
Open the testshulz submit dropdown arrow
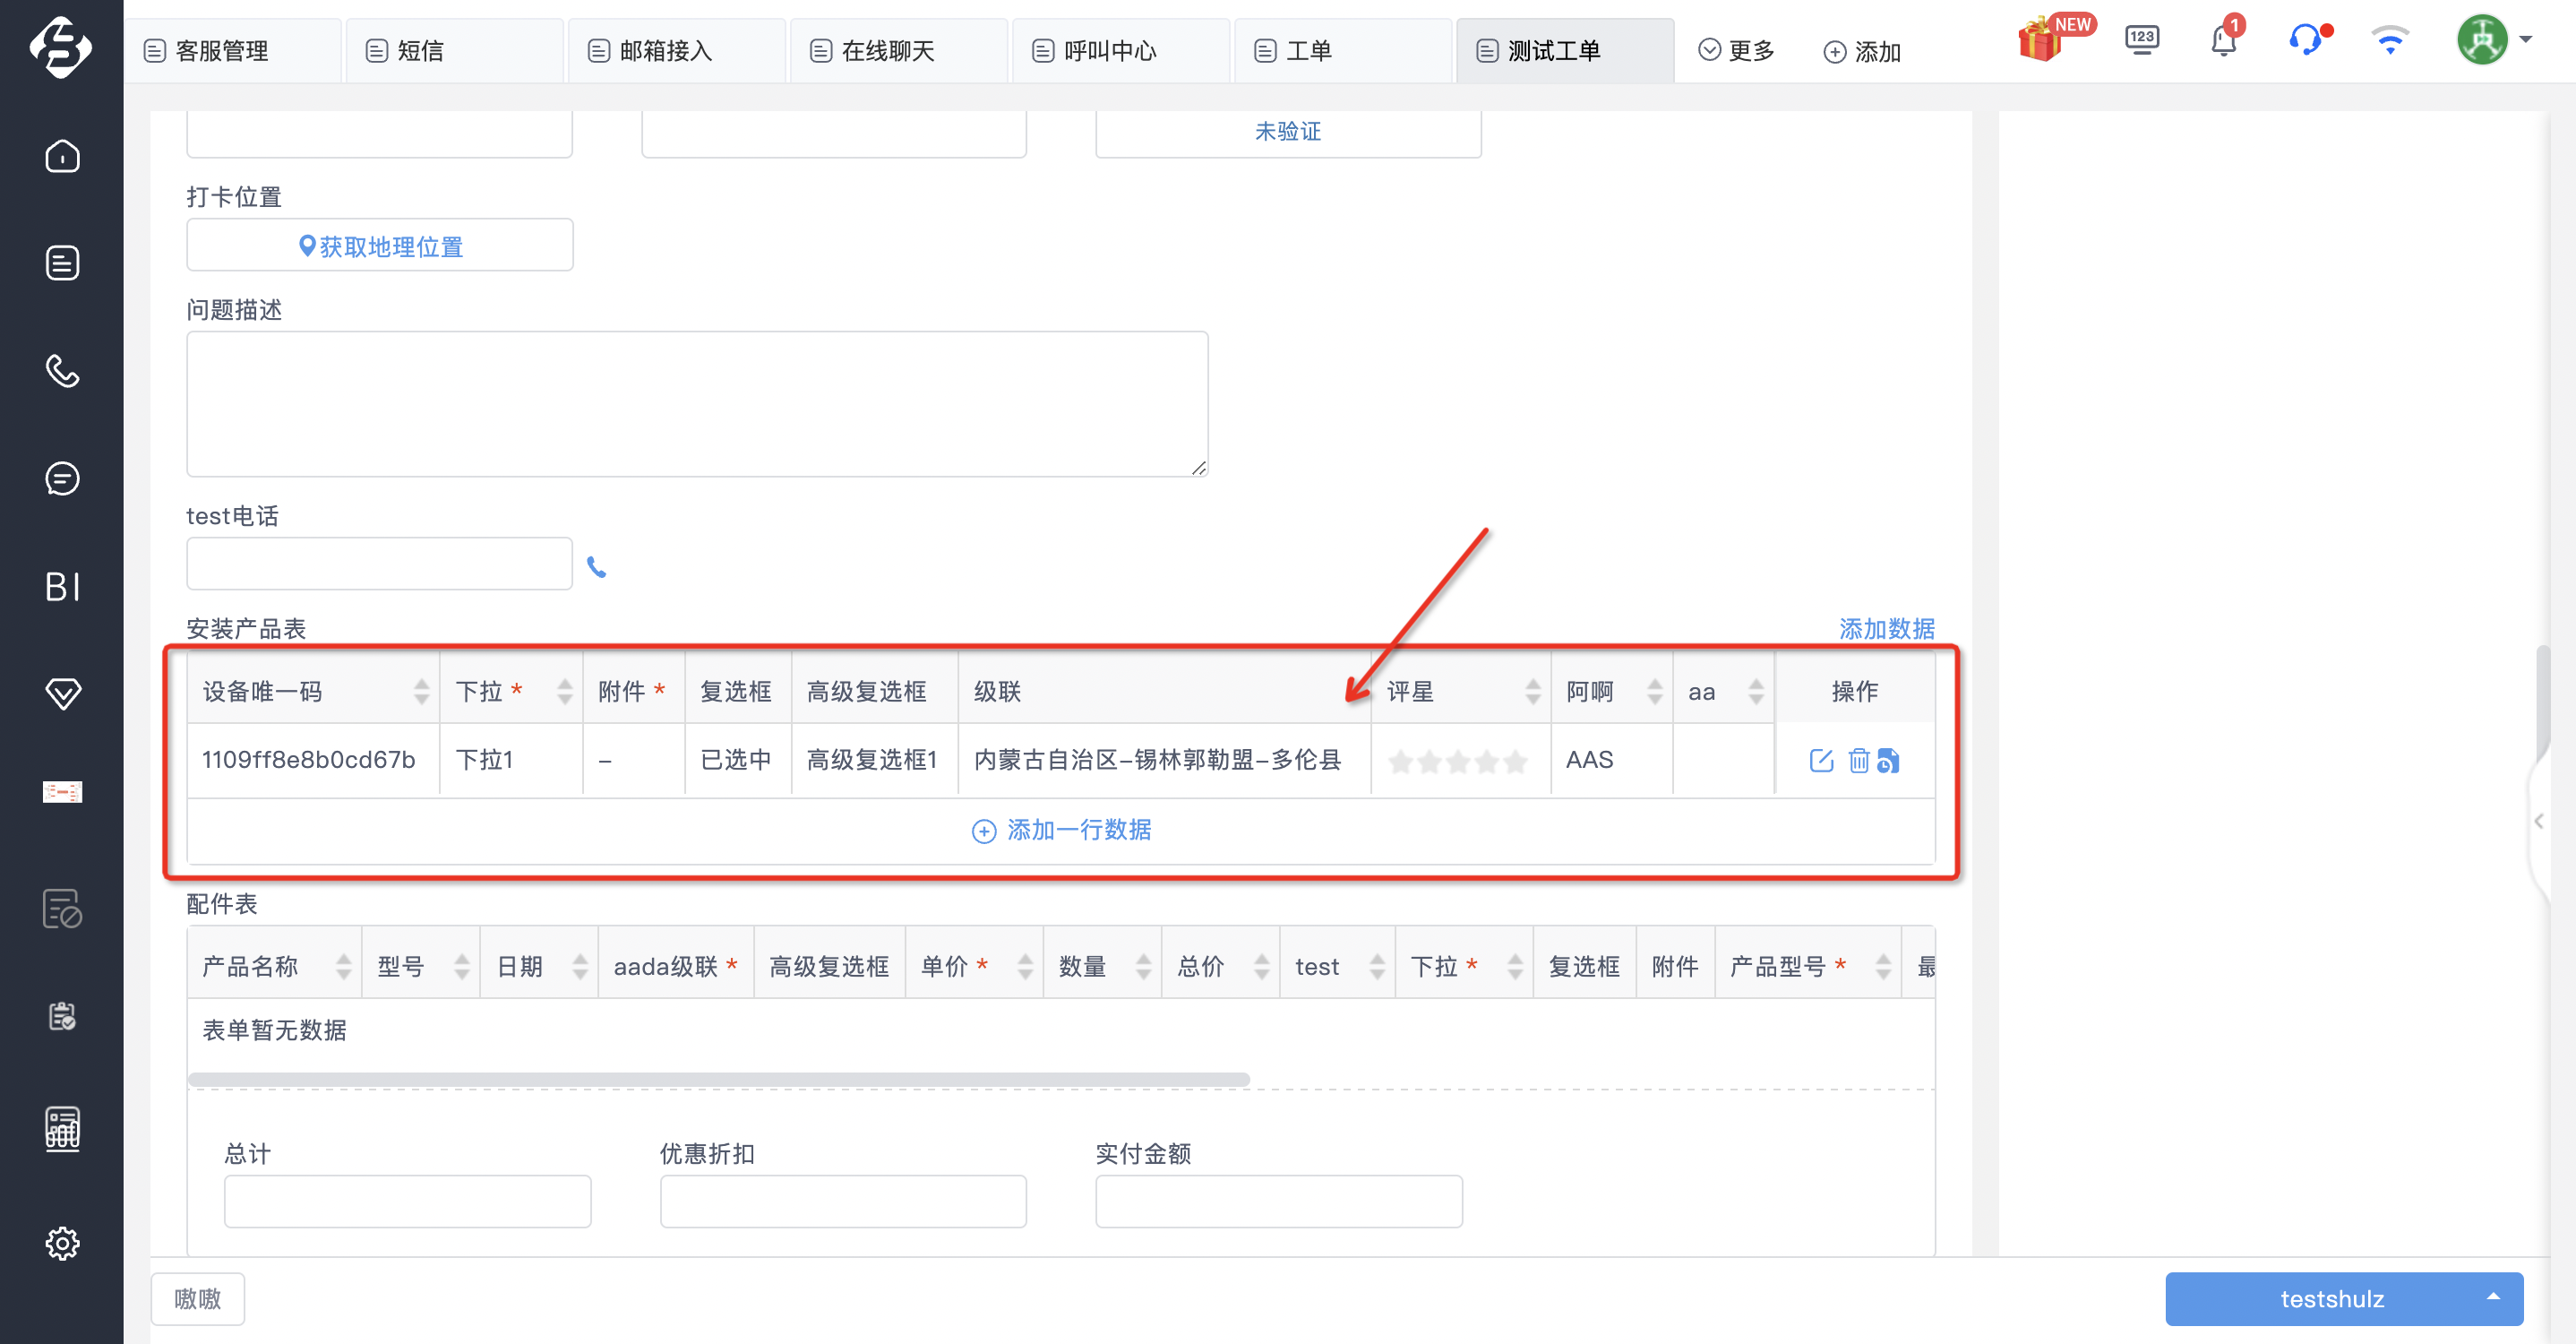[x=2493, y=1297]
